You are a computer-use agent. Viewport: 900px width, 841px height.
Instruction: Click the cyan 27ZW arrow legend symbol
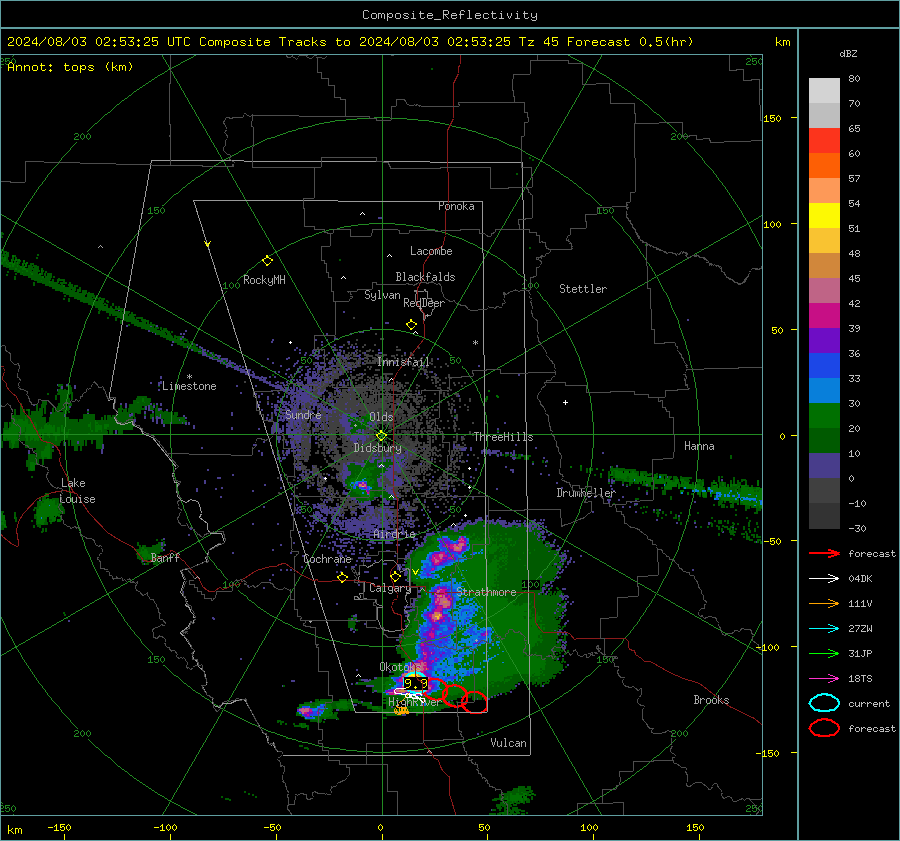[824, 629]
